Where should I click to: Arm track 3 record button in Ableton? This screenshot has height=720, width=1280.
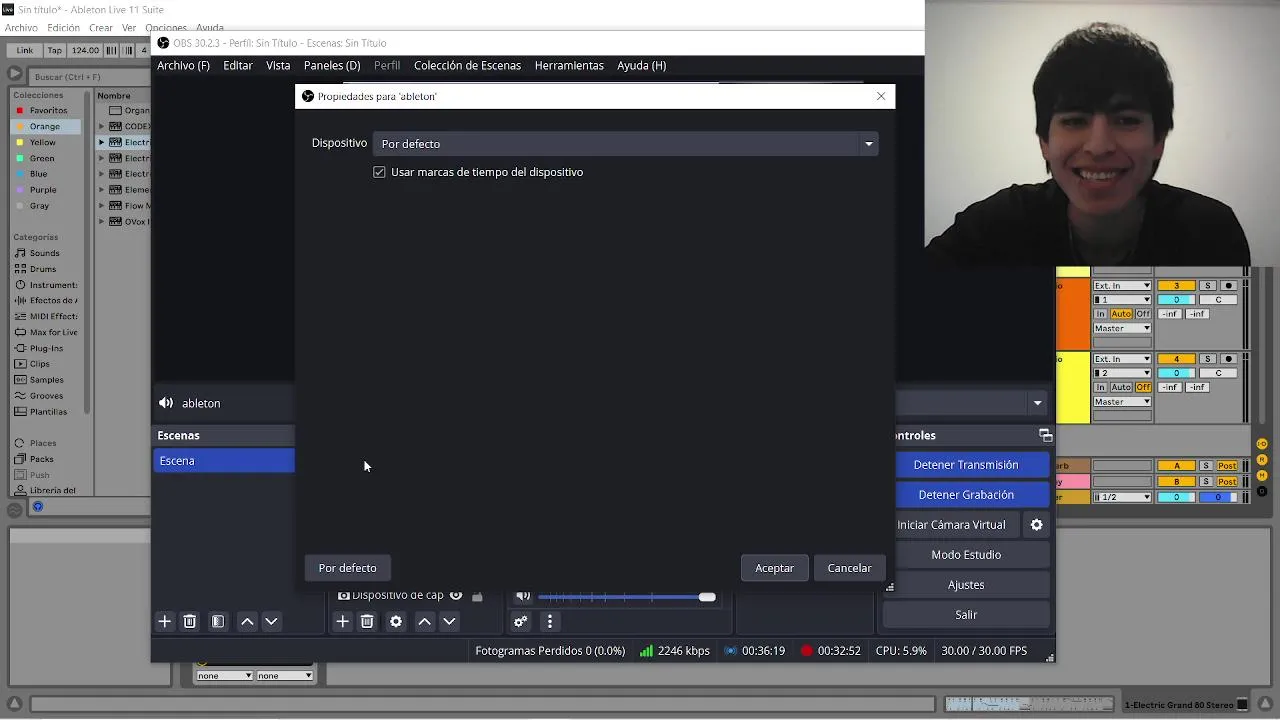[1229, 286]
